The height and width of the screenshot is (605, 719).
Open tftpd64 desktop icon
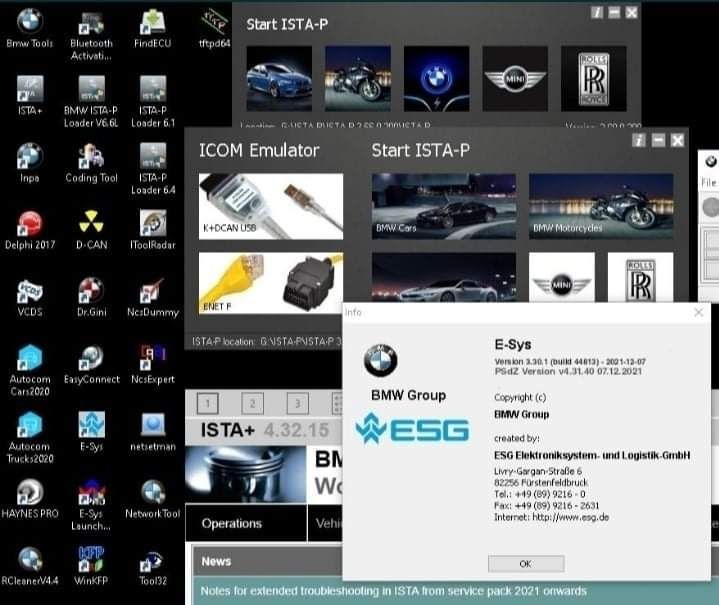tap(214, 28)
